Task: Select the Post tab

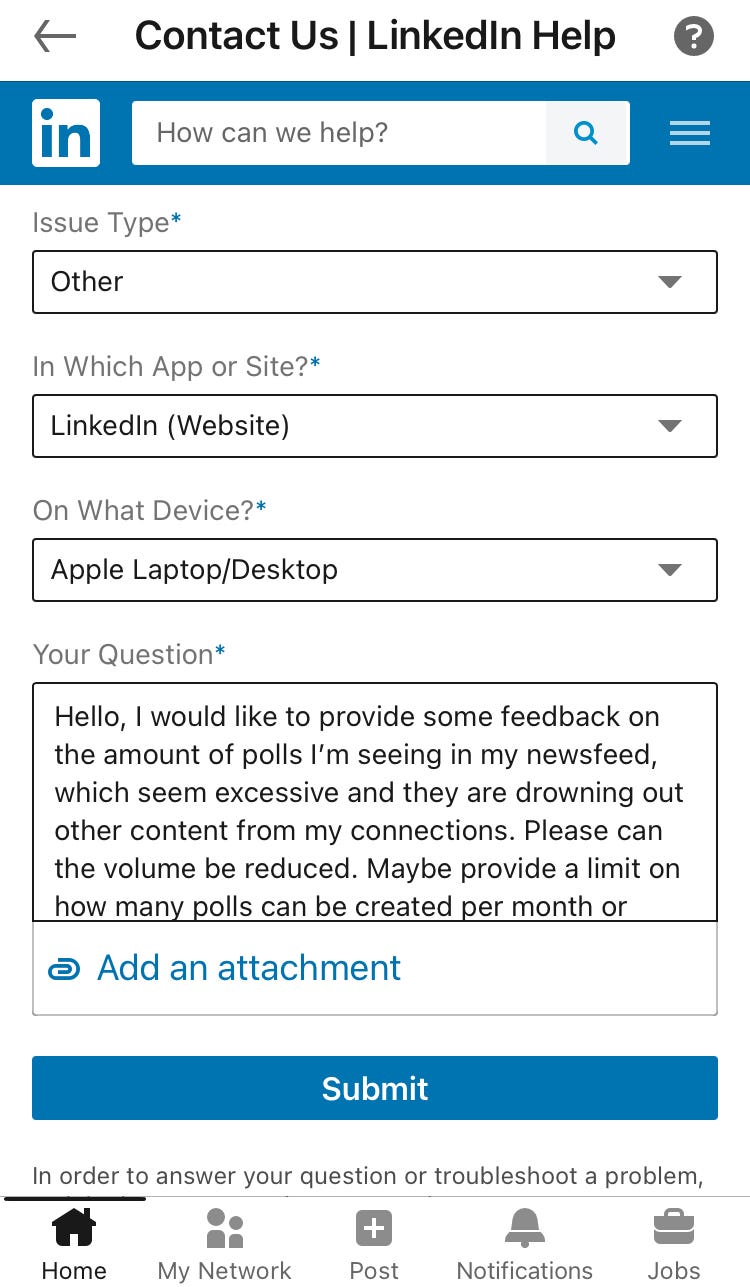Action: [x=374, y=1244]
